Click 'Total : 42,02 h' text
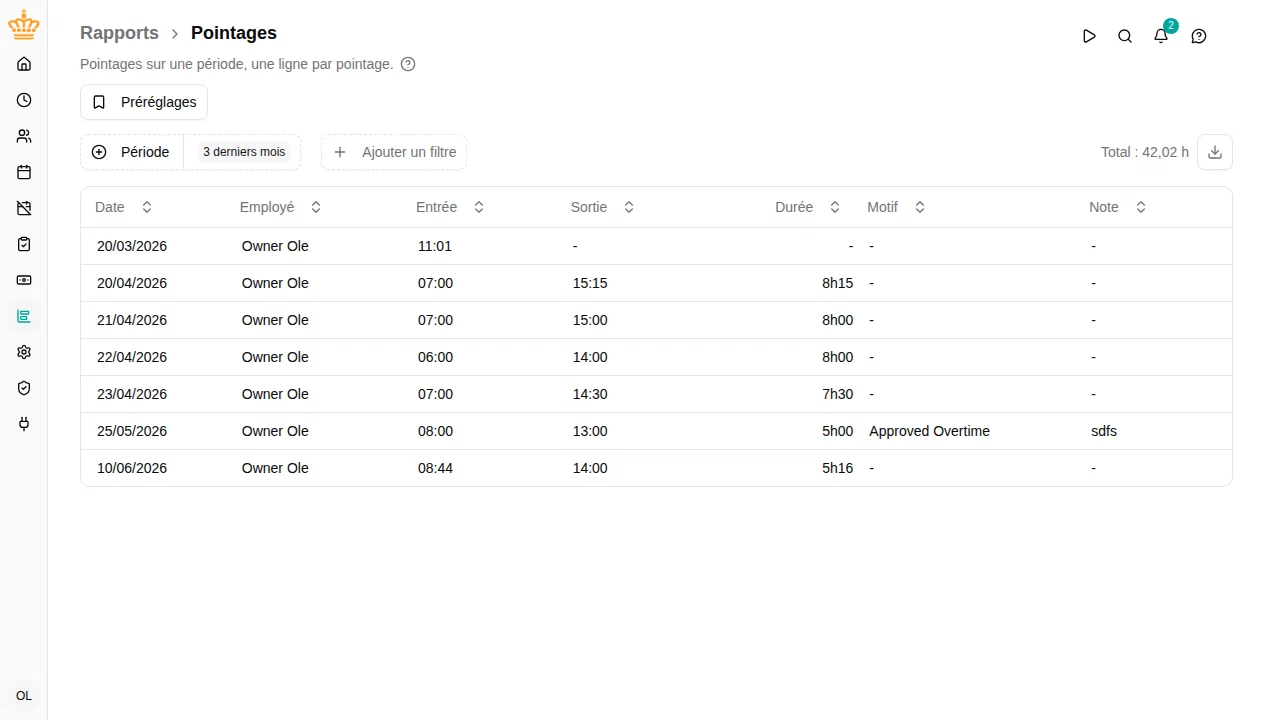The image size is (1280, 720). 1145,152
